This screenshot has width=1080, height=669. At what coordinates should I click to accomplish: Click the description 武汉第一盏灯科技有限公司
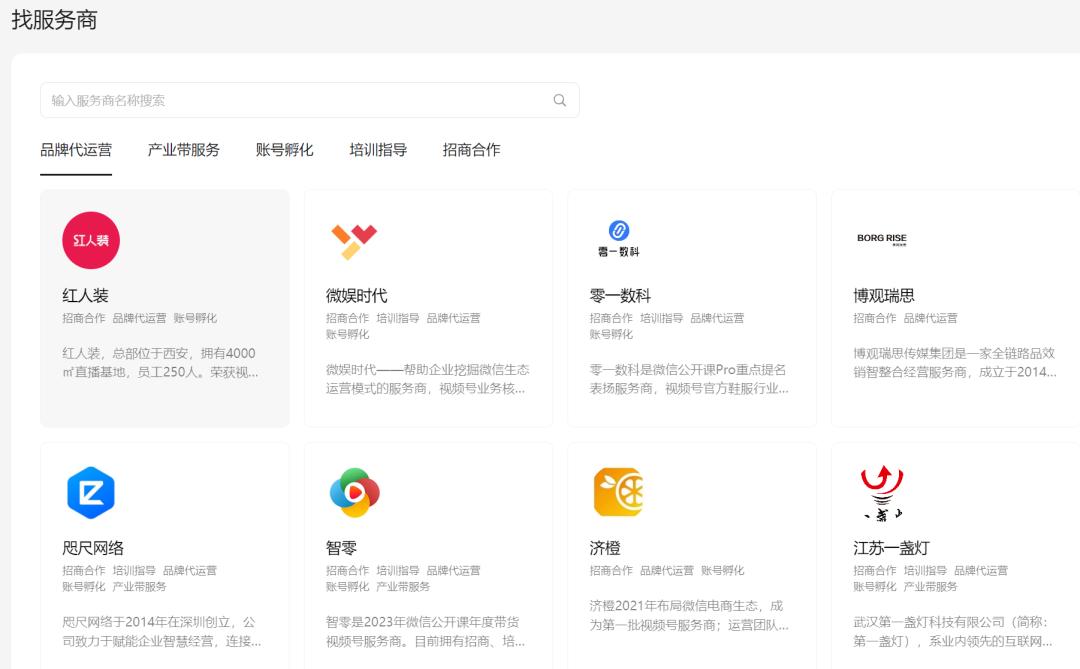pos(953,631)
